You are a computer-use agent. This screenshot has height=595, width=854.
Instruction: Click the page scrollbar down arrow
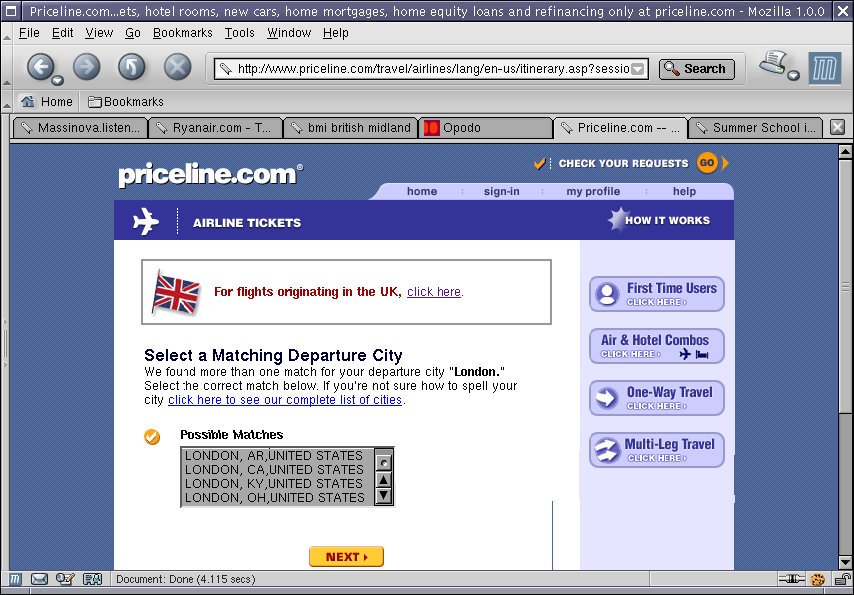(x=845, y=562)
